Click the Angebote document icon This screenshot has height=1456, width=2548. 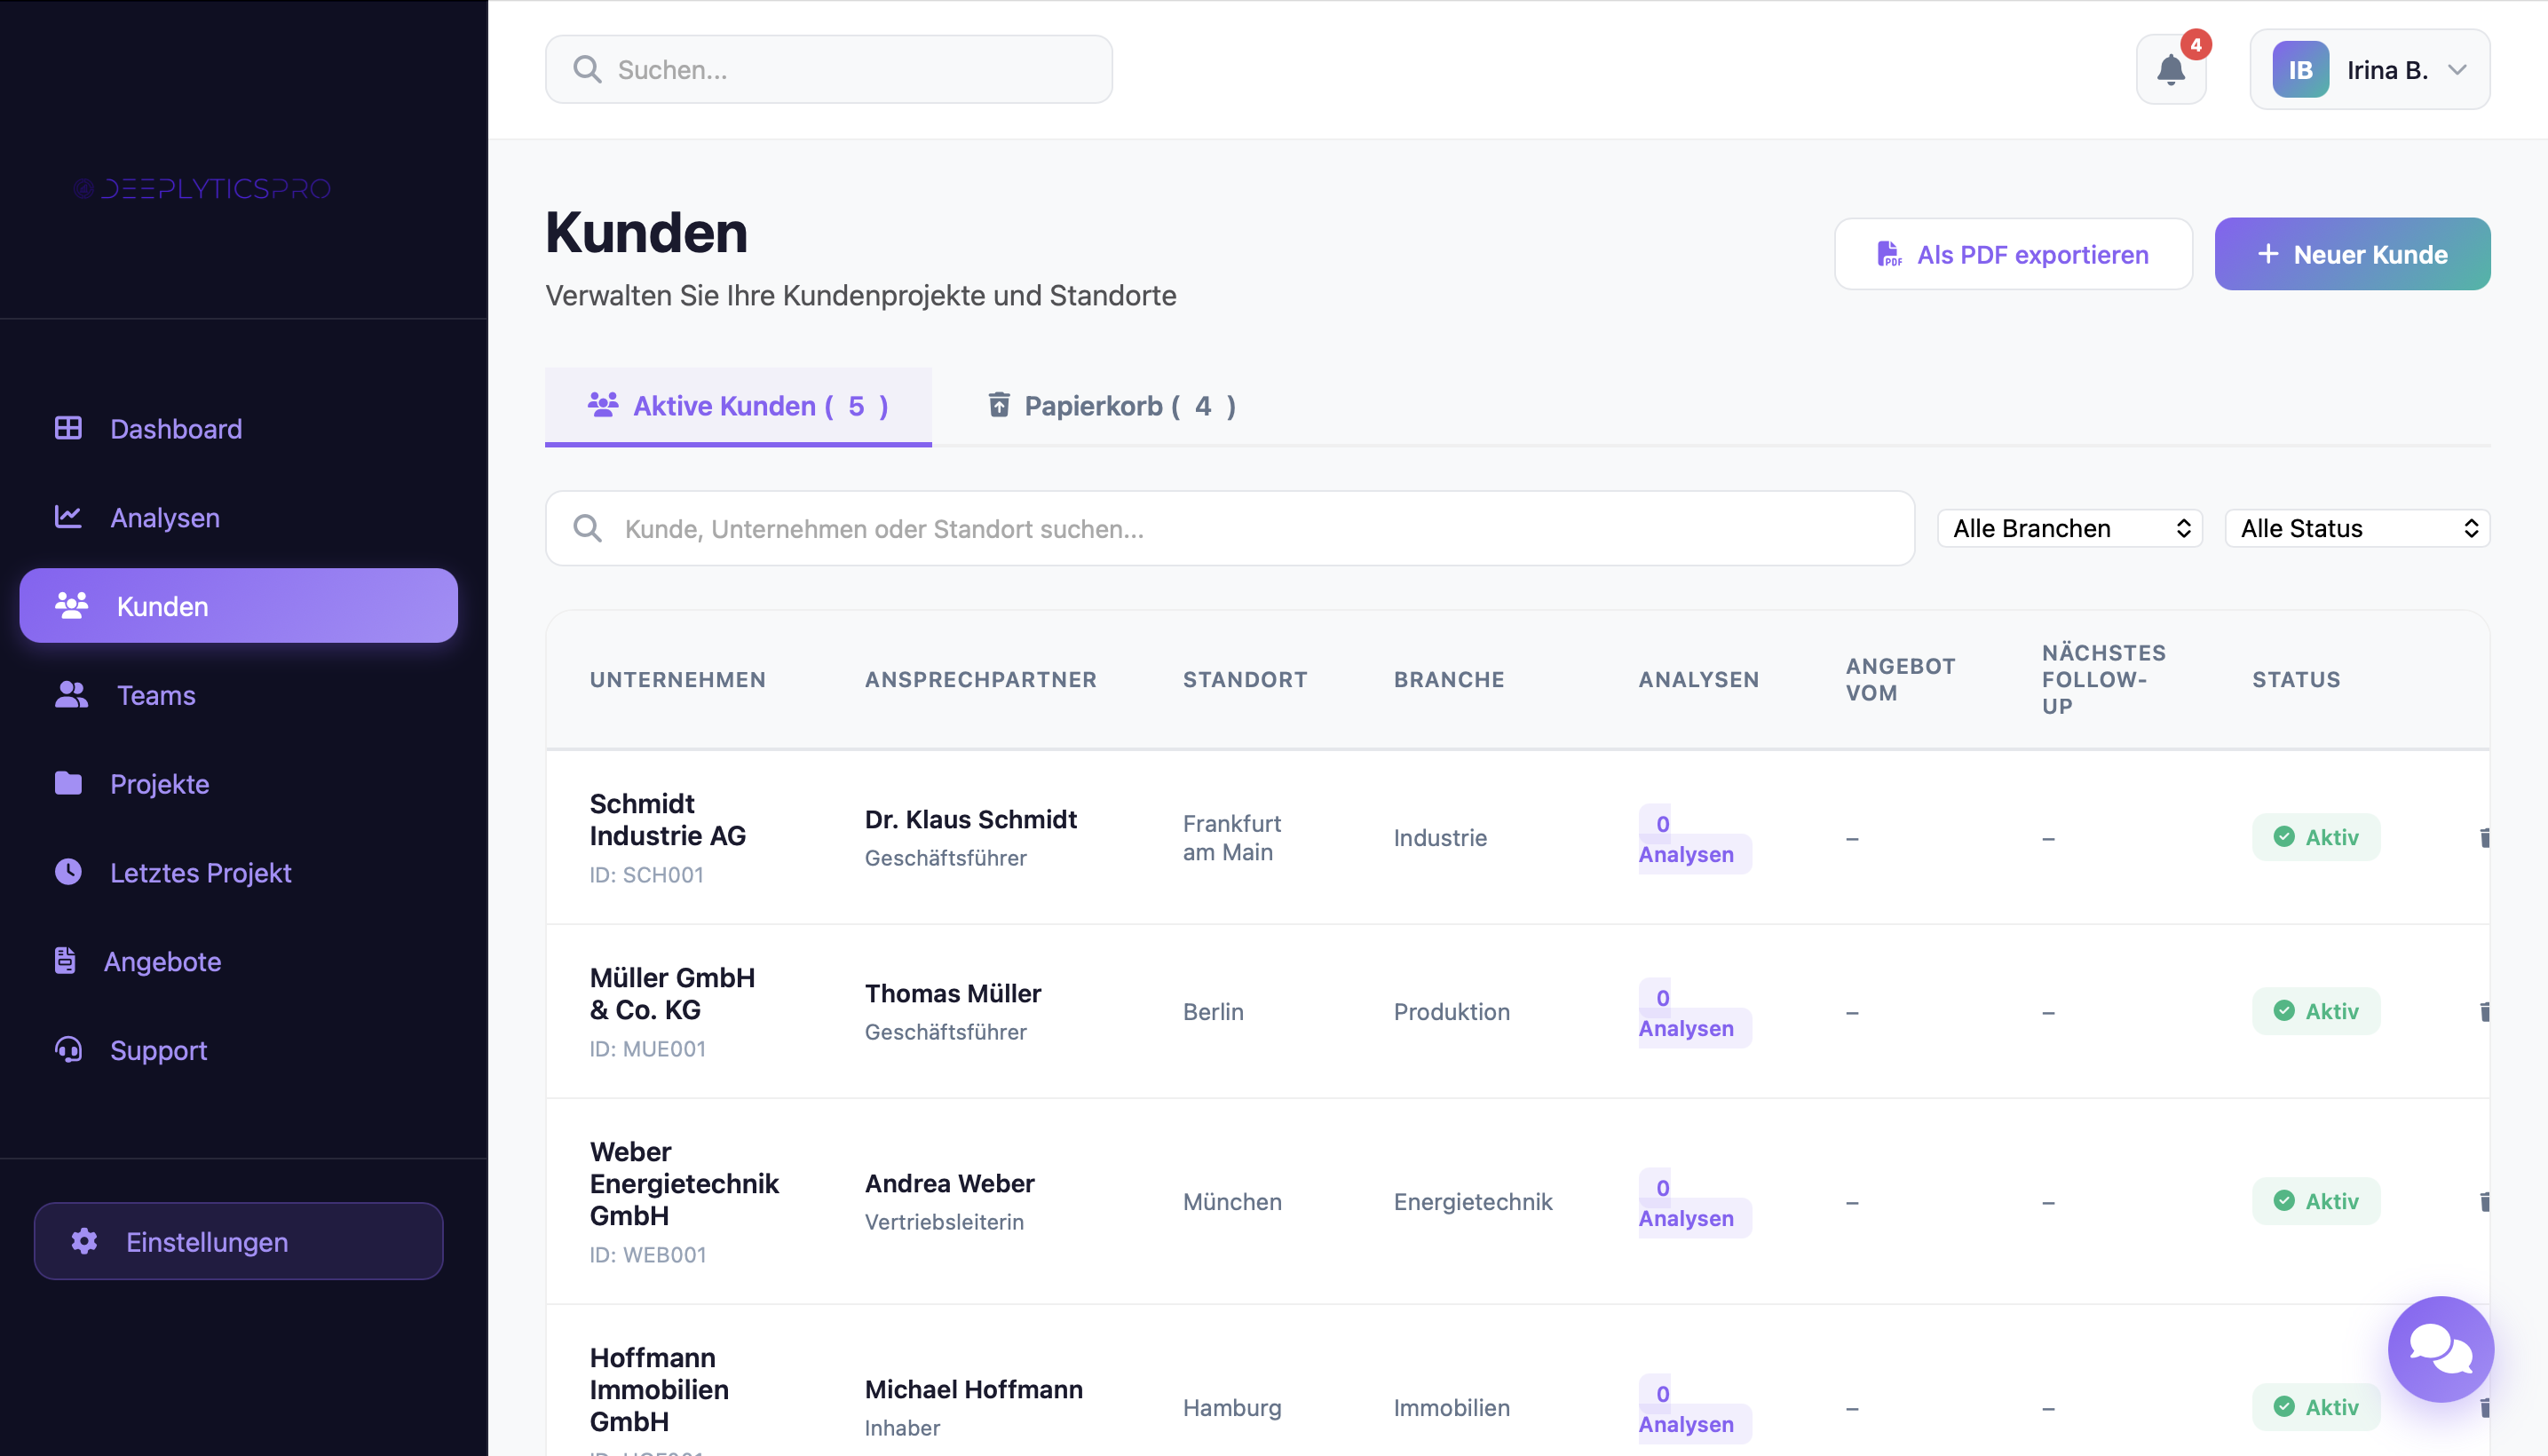click(x=65, y=960)
